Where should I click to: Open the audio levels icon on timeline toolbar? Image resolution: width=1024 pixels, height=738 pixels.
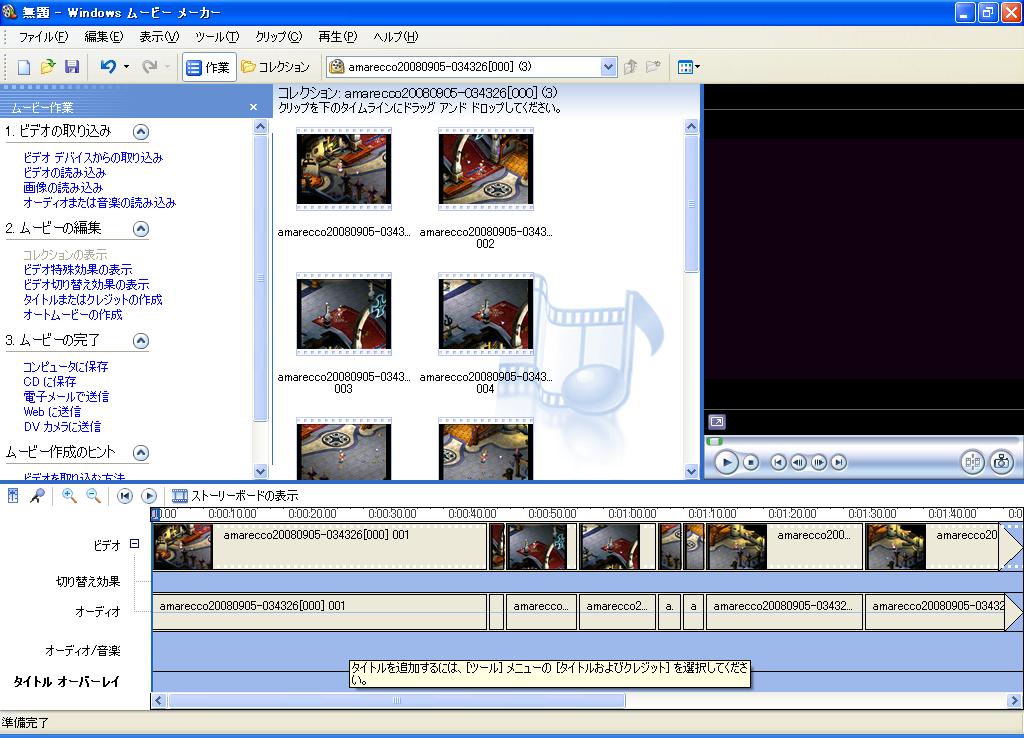(13, 496)
